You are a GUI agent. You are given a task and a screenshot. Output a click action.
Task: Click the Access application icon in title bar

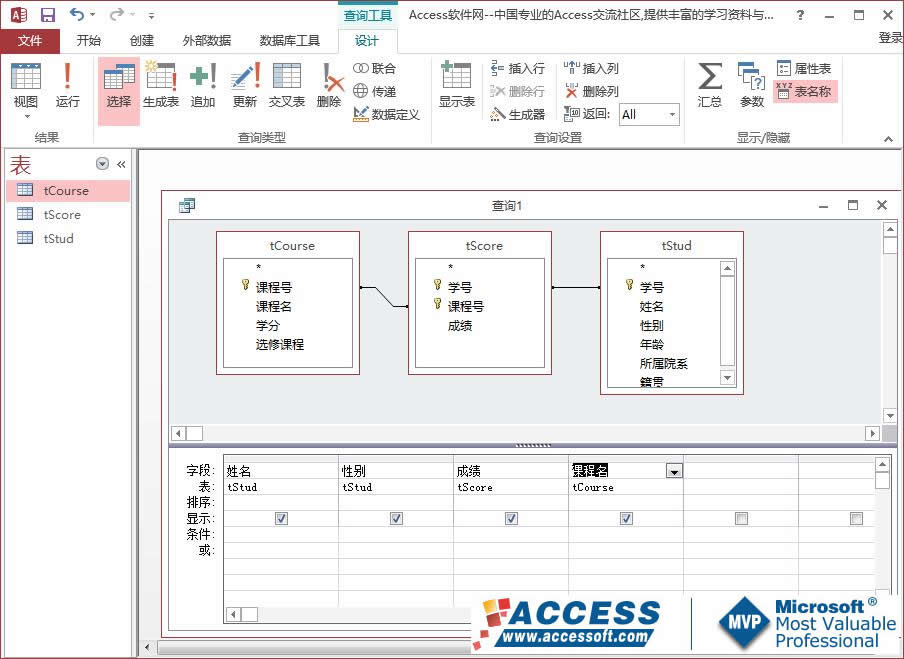[x=18, y=14]
